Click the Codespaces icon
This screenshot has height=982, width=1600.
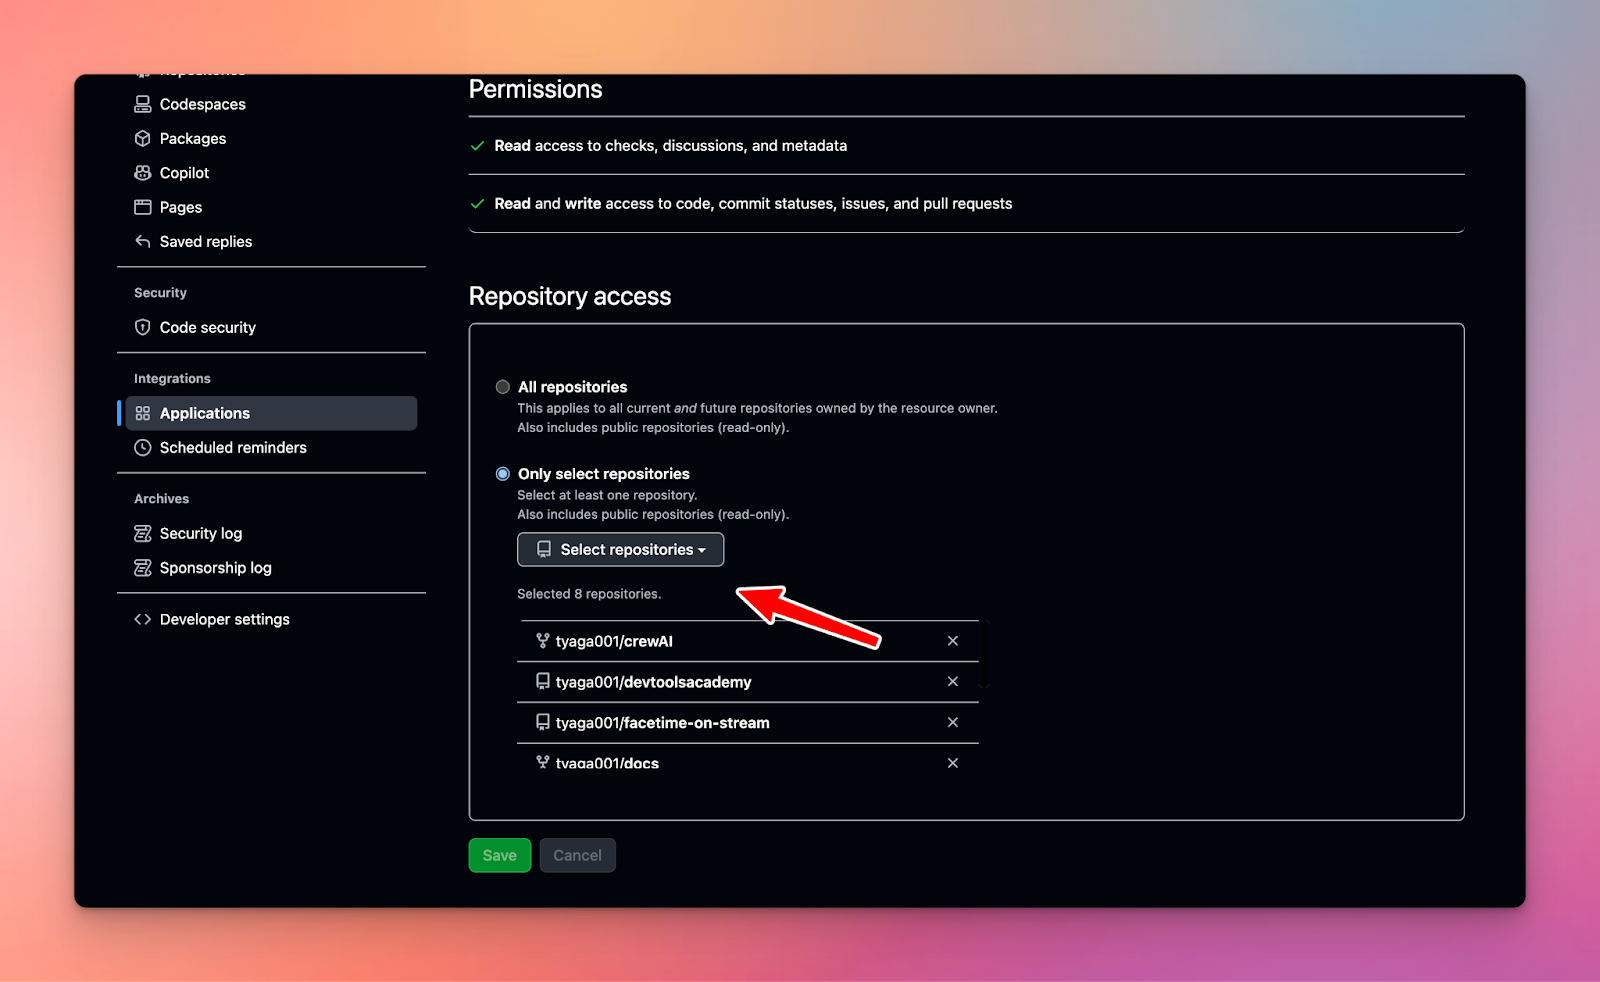click(x=143, y=104)
